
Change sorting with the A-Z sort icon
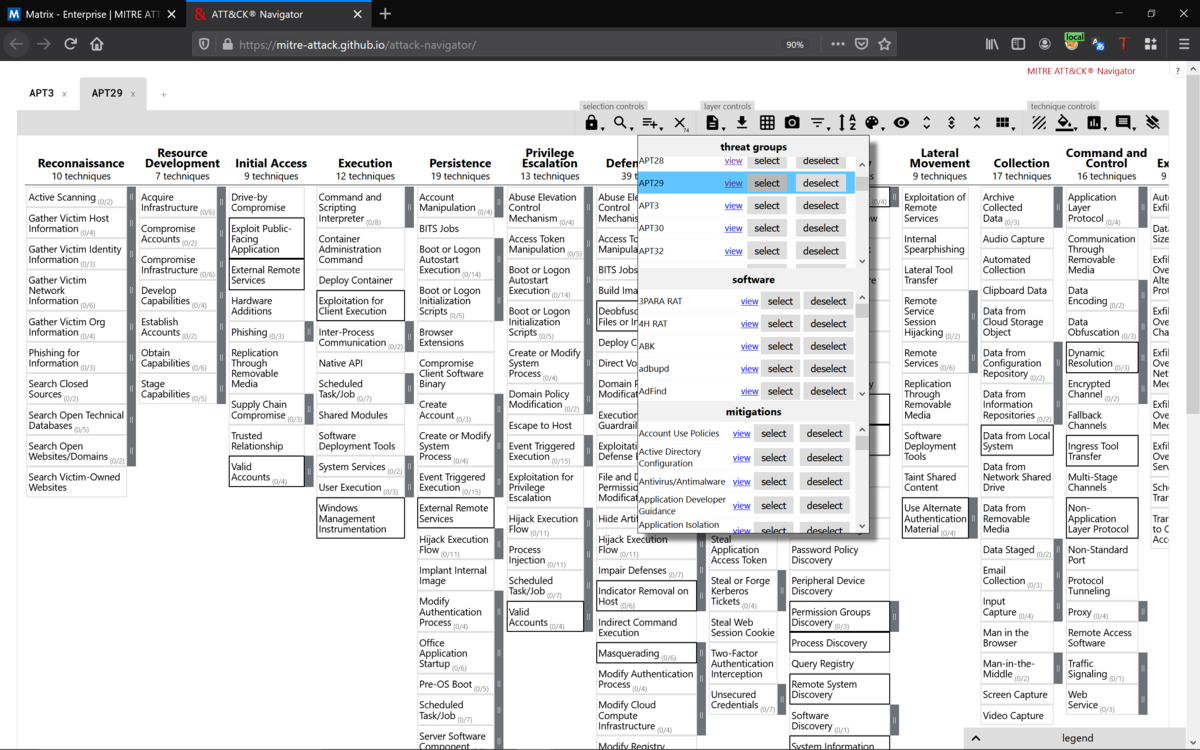[847, 123]
